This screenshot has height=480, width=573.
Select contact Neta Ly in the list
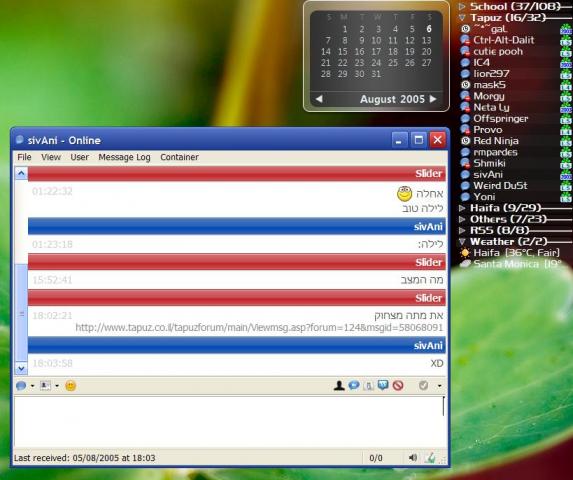491,107
